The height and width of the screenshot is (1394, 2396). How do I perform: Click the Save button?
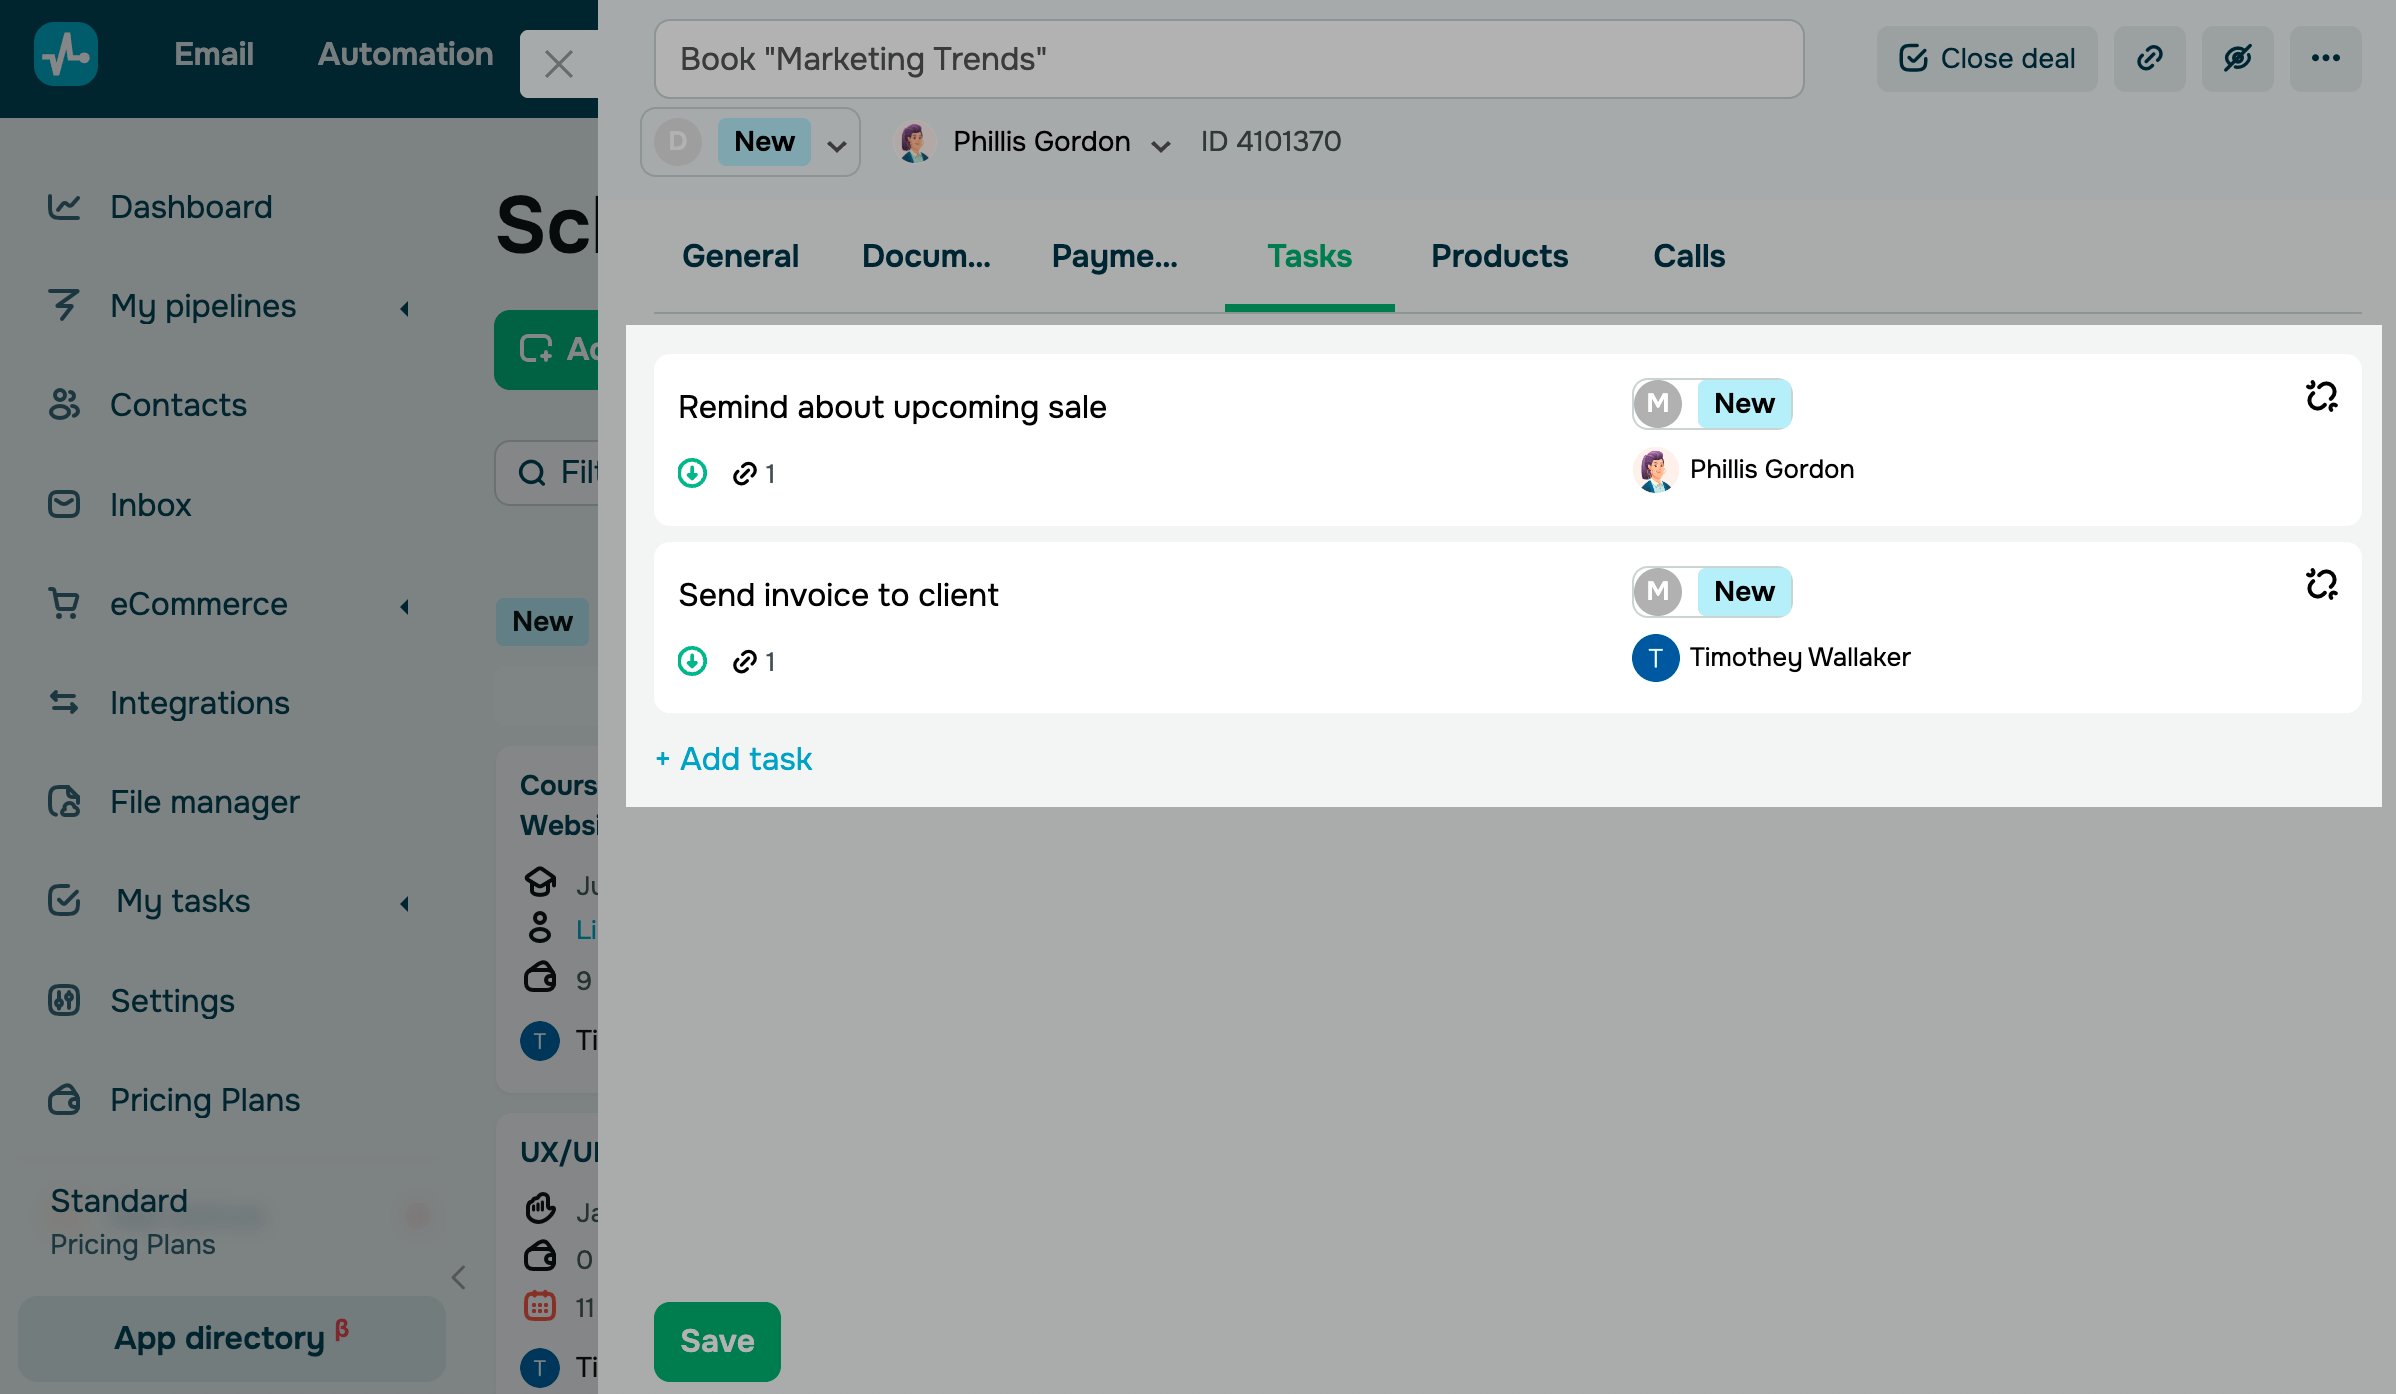tap(717, 1341)
